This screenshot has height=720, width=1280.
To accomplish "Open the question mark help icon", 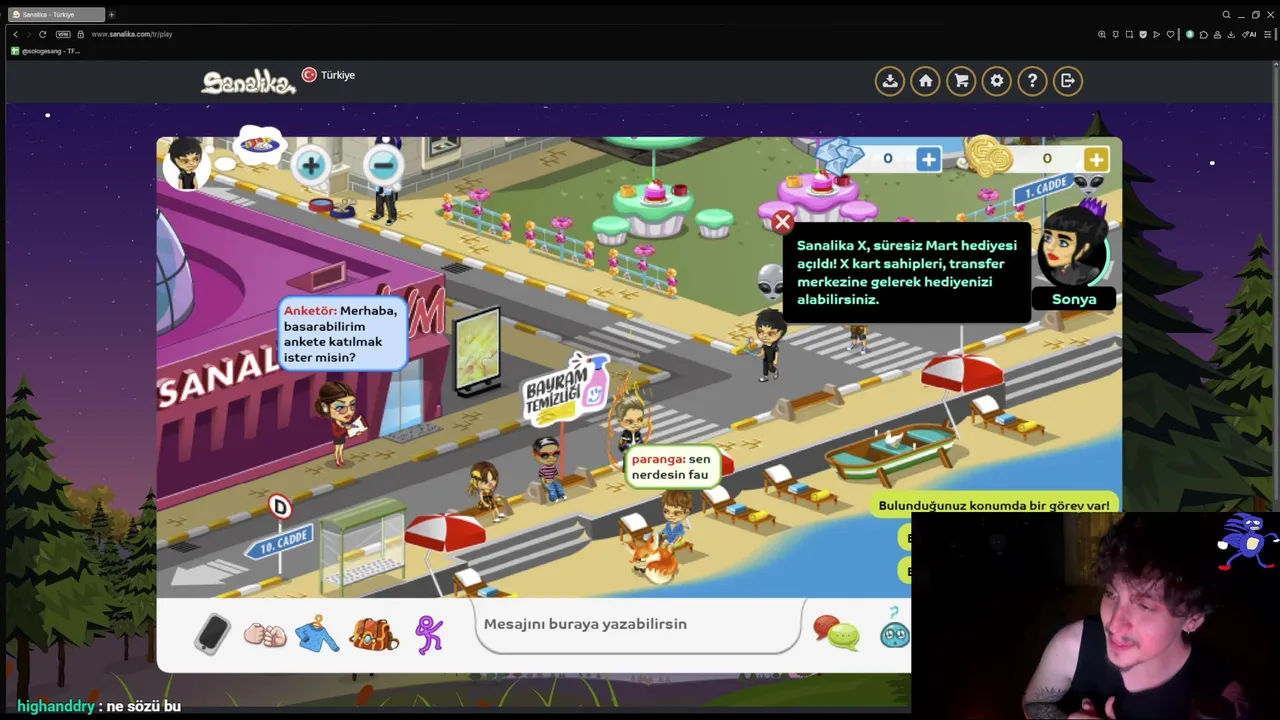I will point(1032,81).
